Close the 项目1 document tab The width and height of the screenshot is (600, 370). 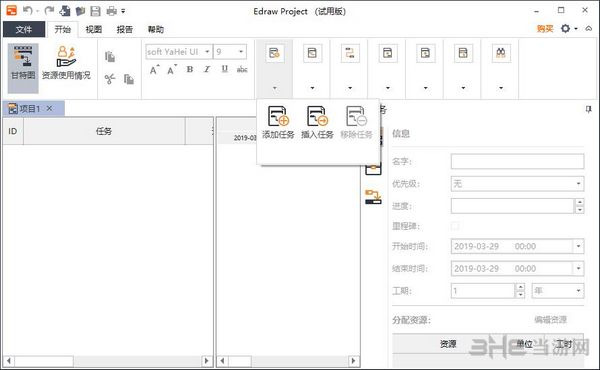pyautogui.click(x=49, y=109)
